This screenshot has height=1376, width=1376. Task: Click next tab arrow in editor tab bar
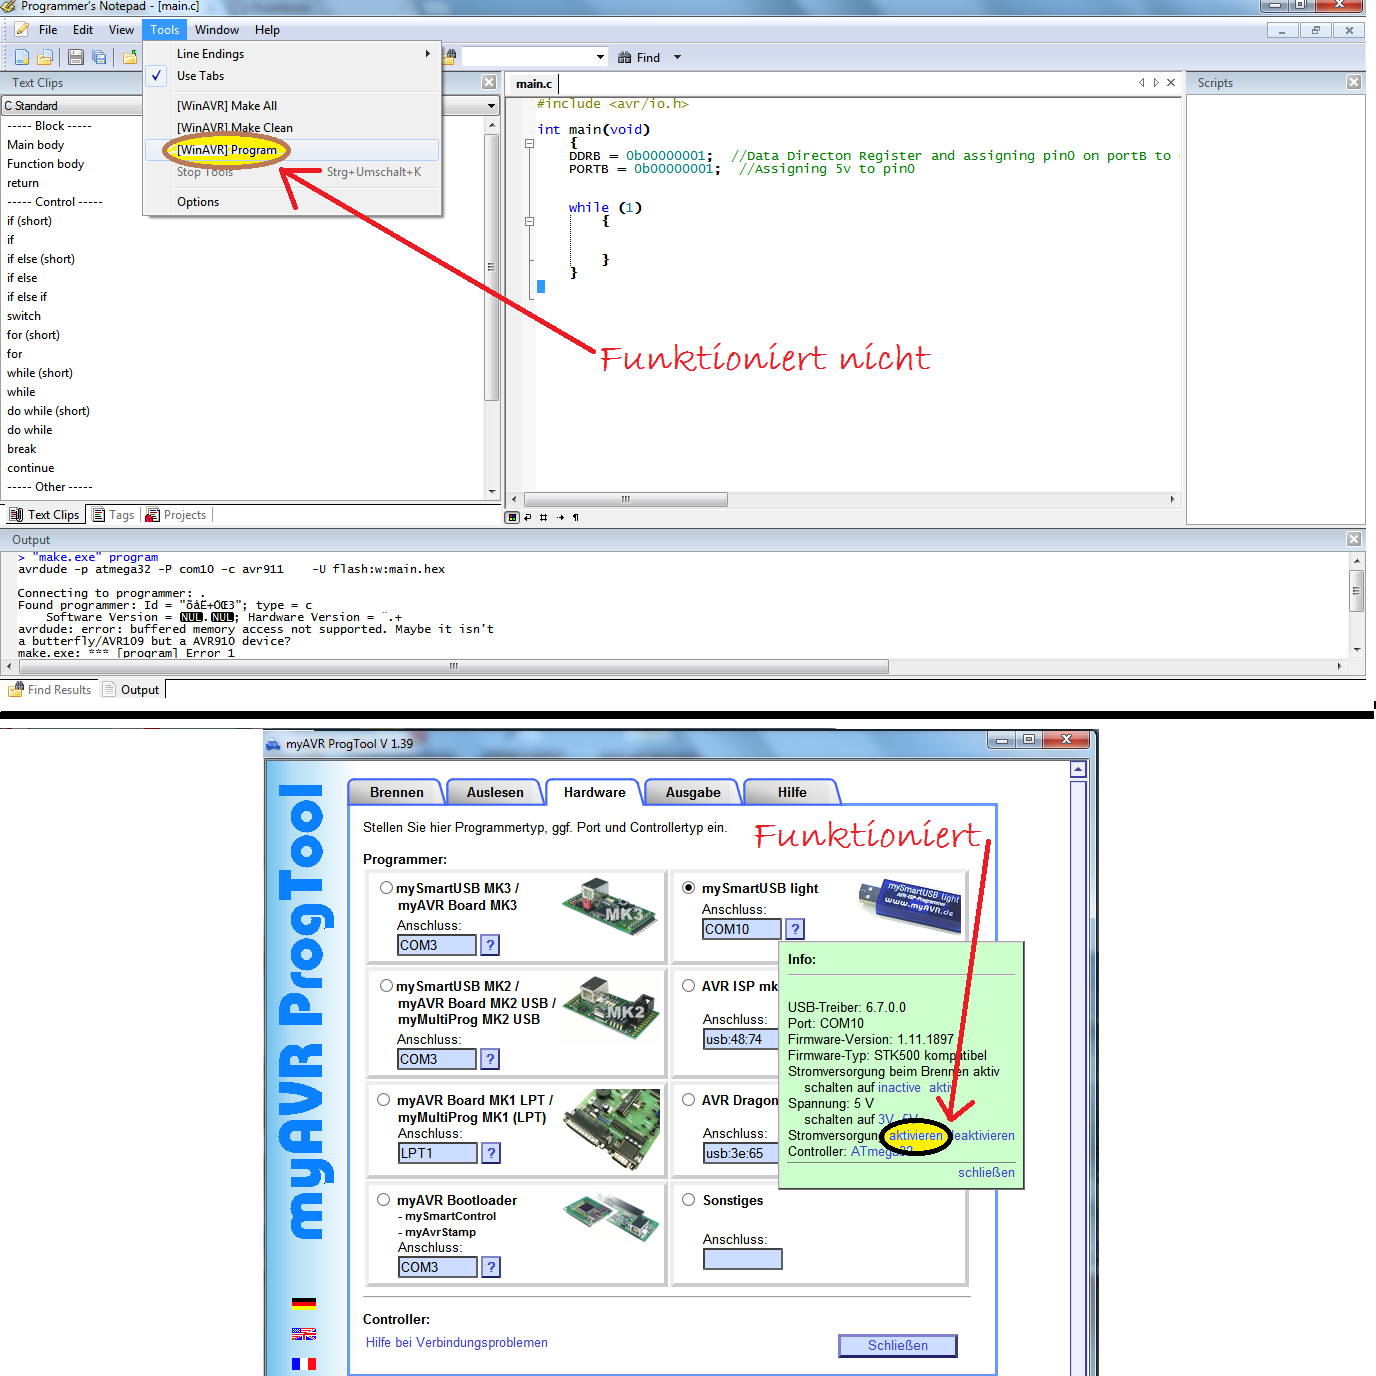click(x=1156, y=83)
